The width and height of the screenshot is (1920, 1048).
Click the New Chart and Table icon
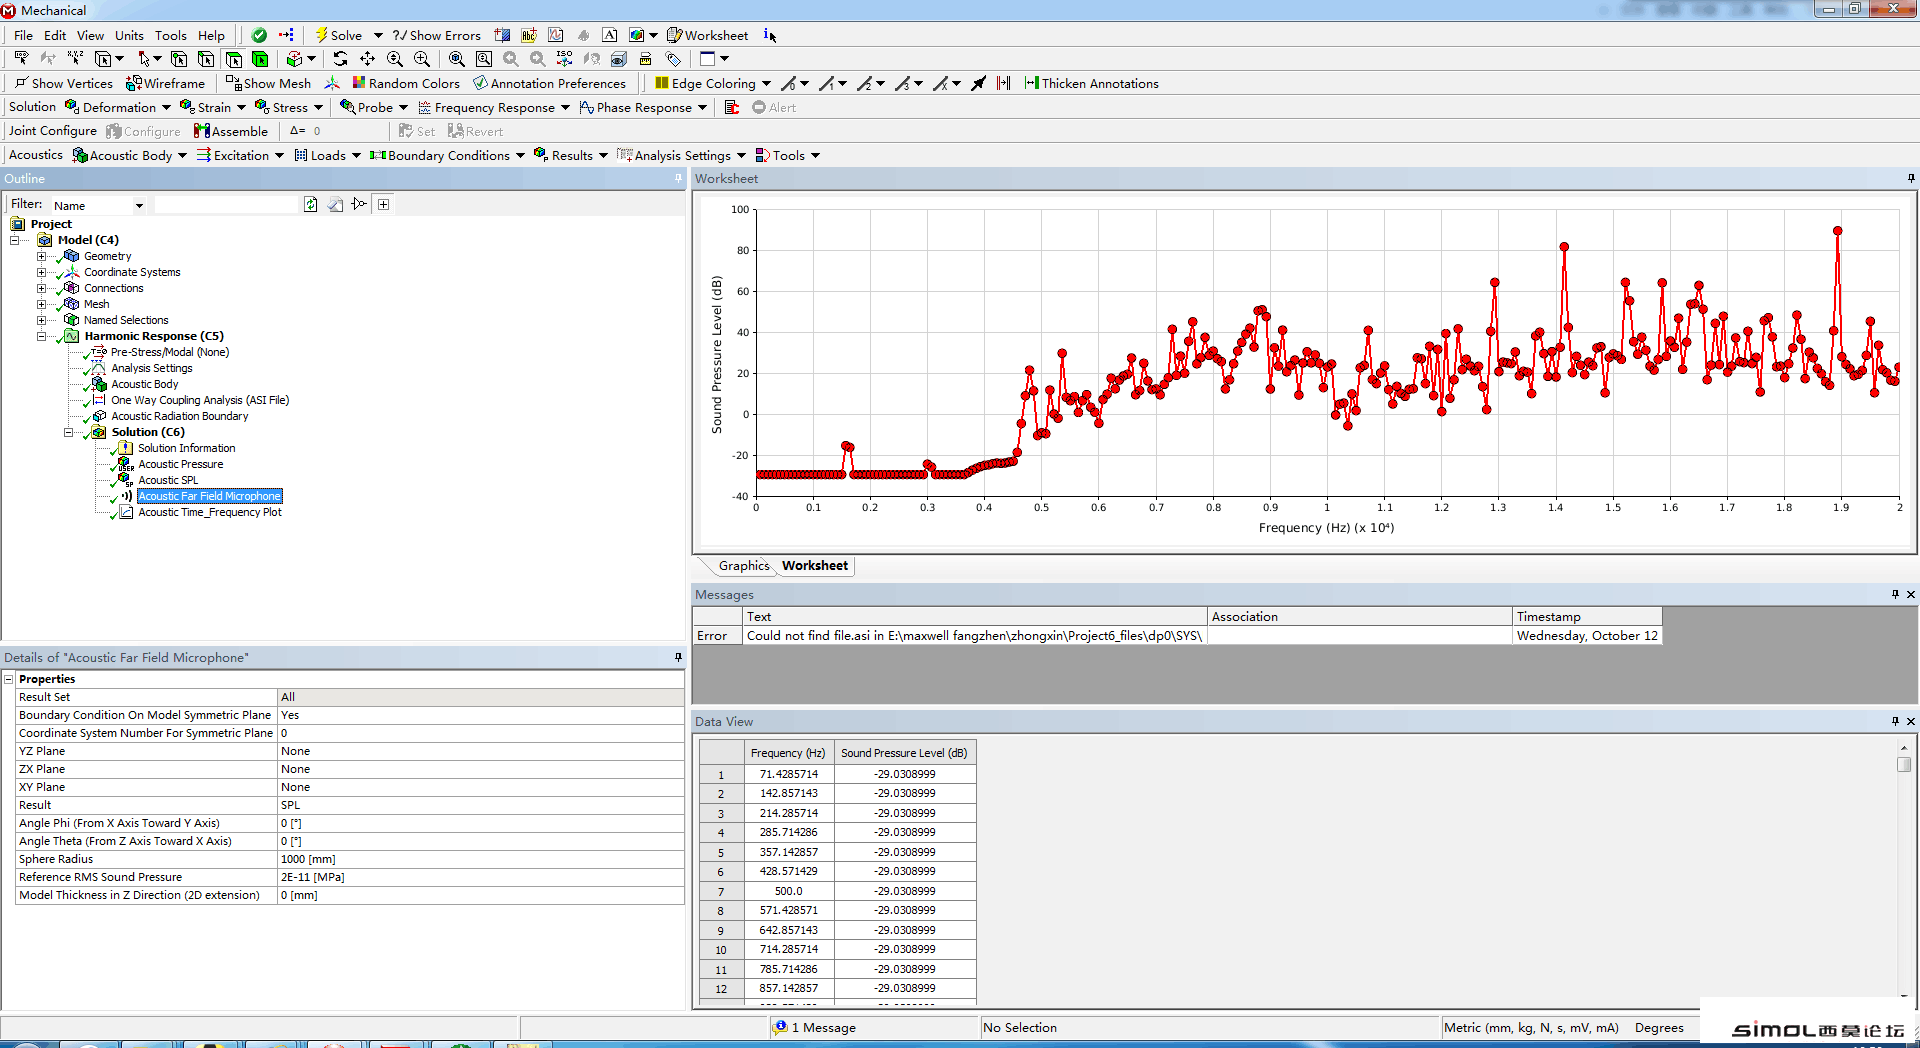(x=556, y=35)
